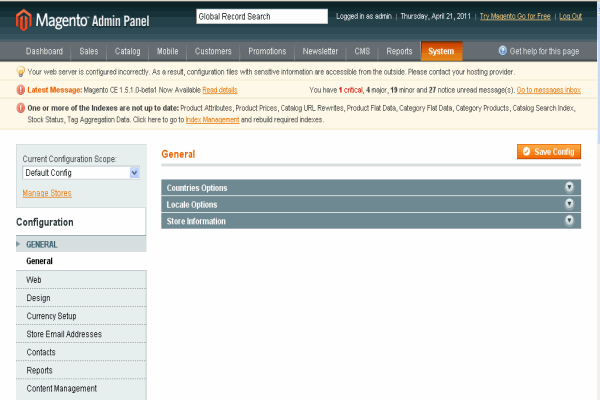
Task: Expand Locale Options arrow icon
Action: [x=569, y=204]
